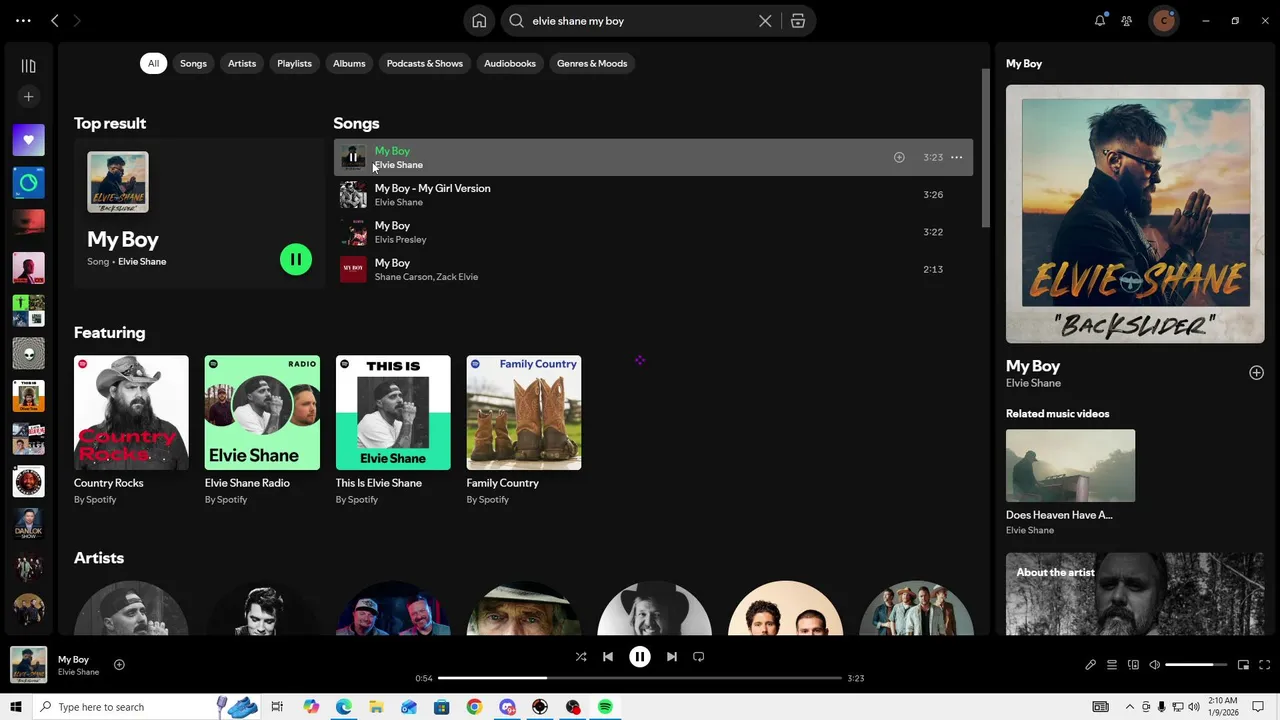Click the Browse icon beside search field
Viewport: 1280px width, 720px height.
[798, 21]
